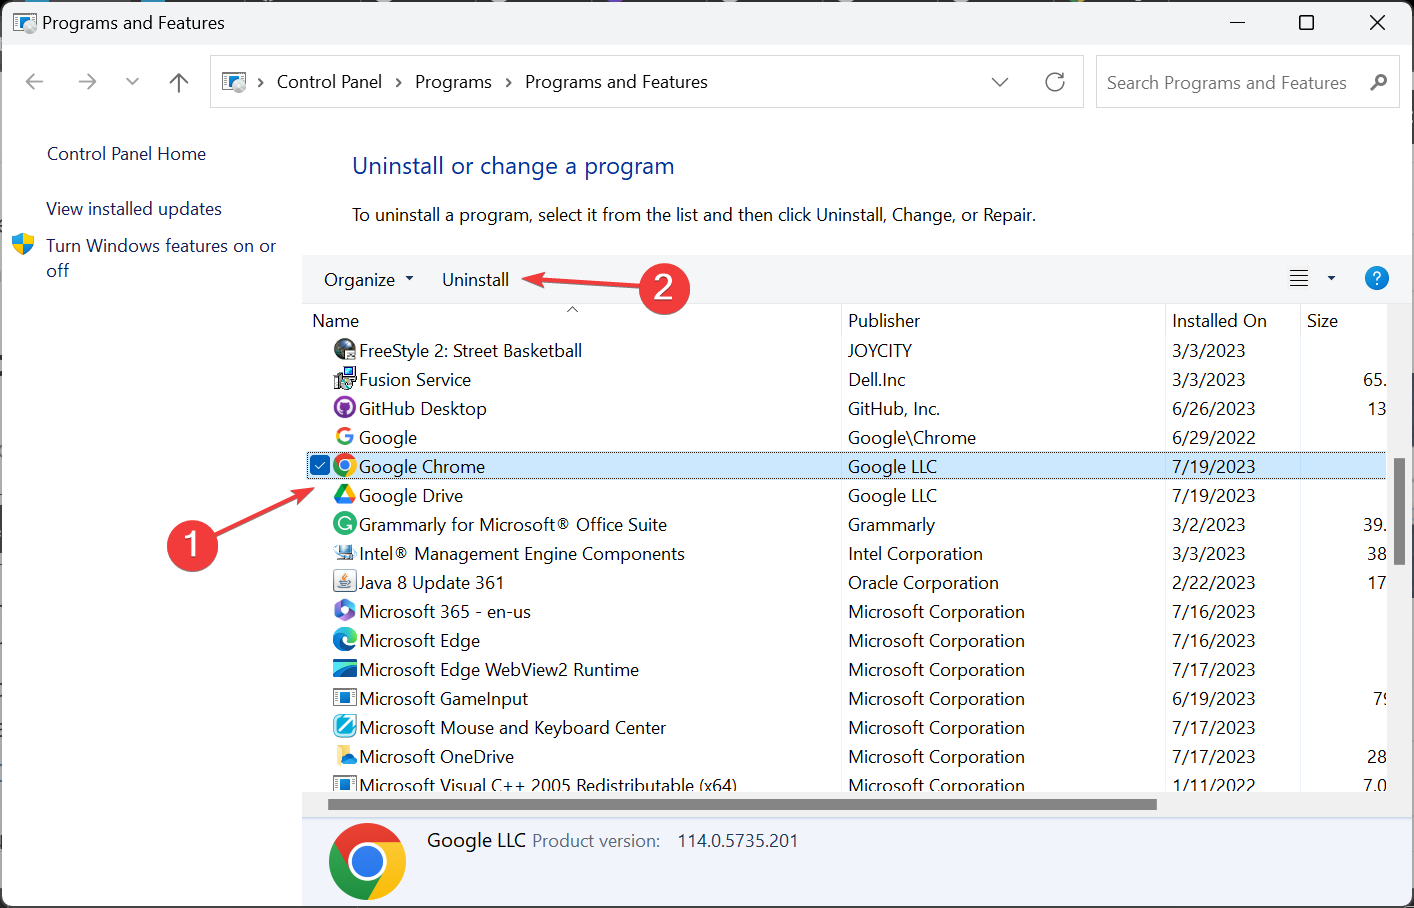The width and height of the screenshot is (1414, 908).
Task: Navigate to the Control Panel breadcrumb
Action: [x=329, y=81]
